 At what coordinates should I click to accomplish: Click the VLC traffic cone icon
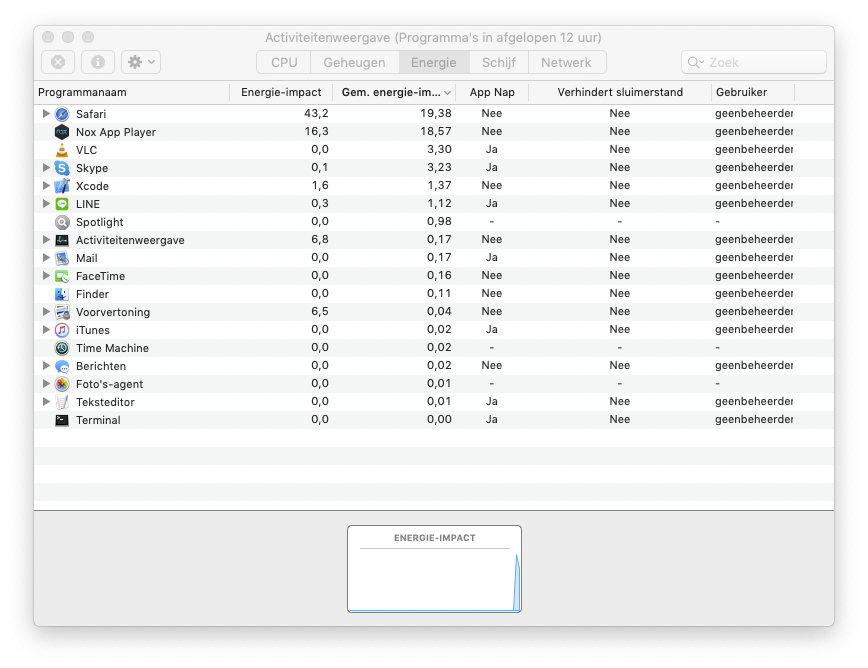[62, 150]
